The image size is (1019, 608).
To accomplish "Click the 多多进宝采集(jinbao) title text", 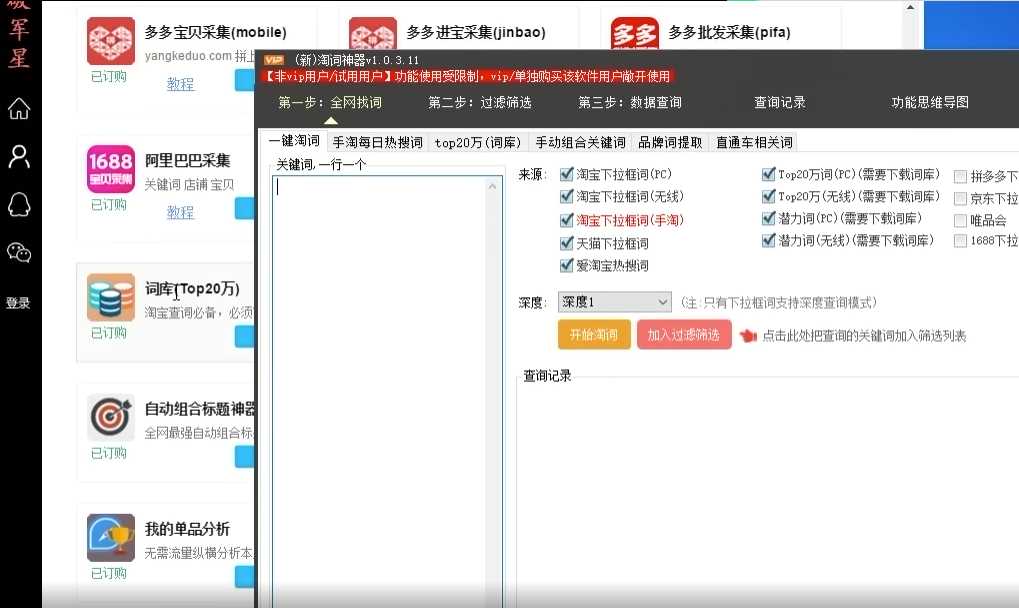I will [476, 32].
